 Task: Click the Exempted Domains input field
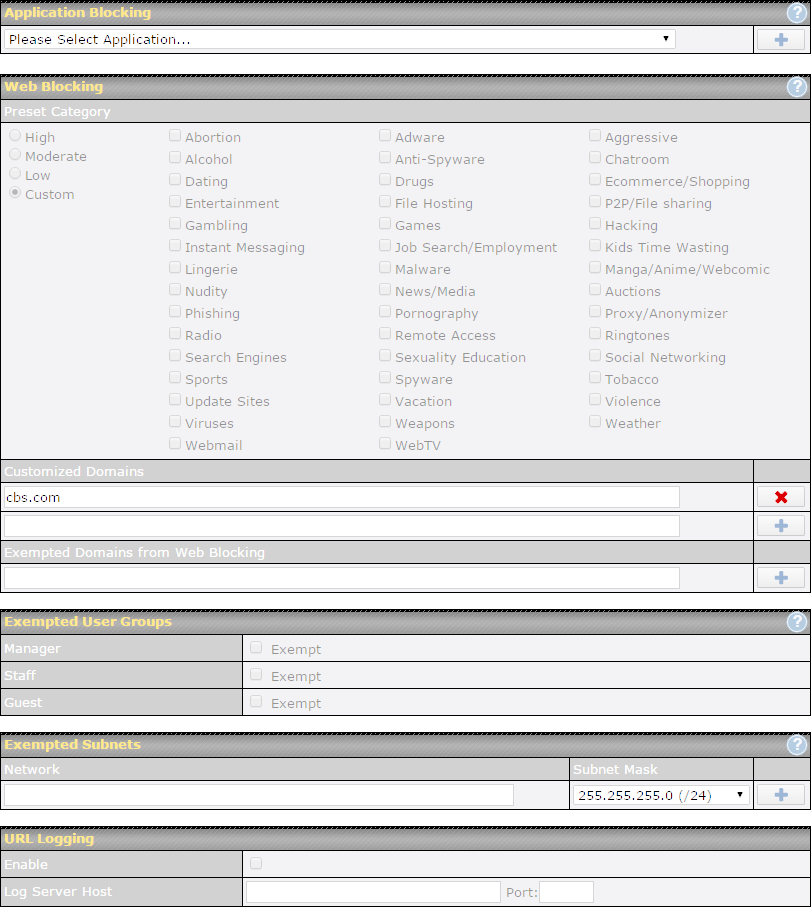point(342,578)
